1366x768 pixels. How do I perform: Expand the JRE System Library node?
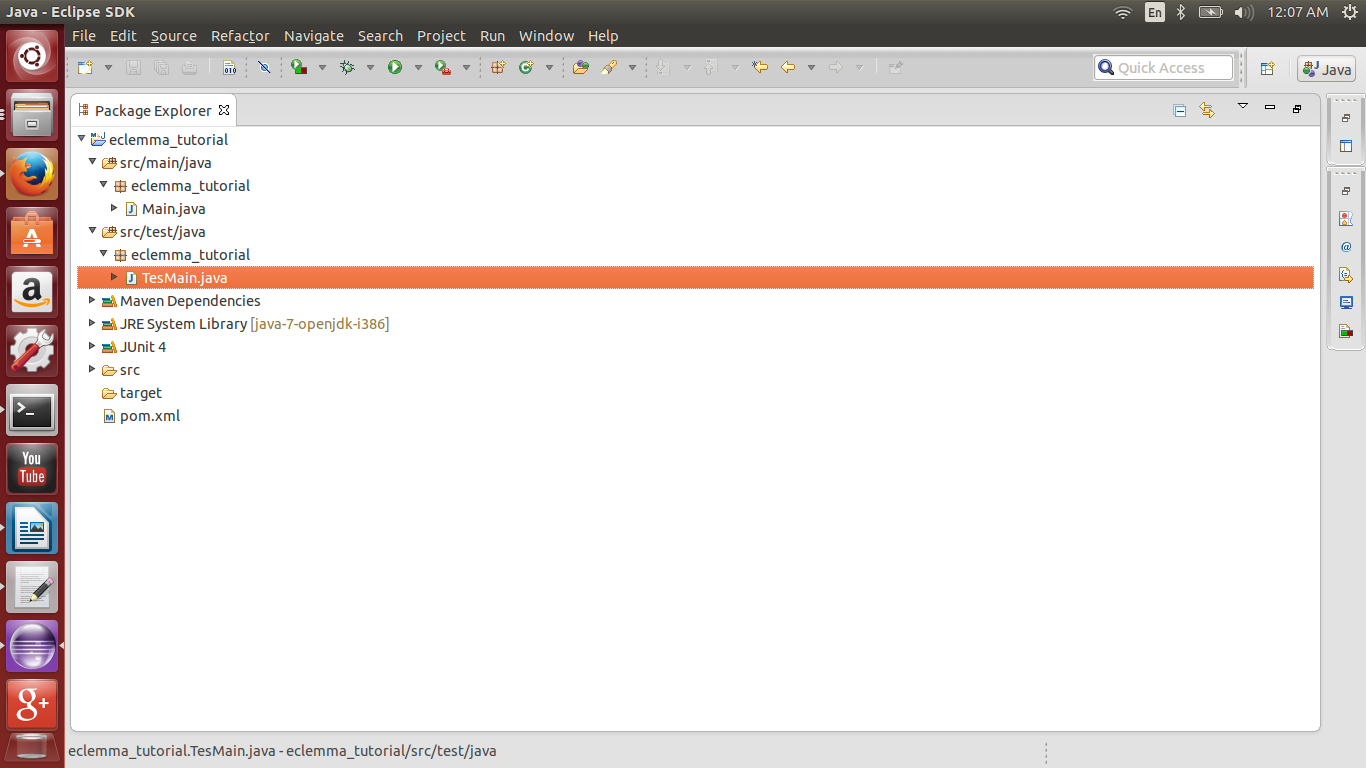[x=92, y=323]
